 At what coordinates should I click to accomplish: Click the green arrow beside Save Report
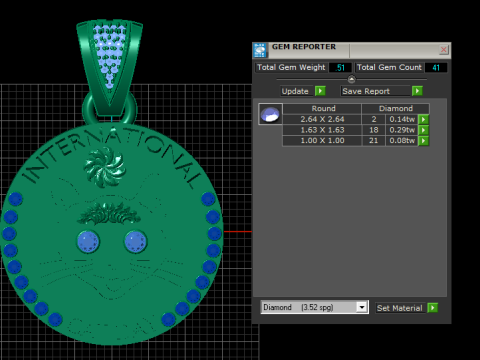pyautogui.click(x=417, y=91)
